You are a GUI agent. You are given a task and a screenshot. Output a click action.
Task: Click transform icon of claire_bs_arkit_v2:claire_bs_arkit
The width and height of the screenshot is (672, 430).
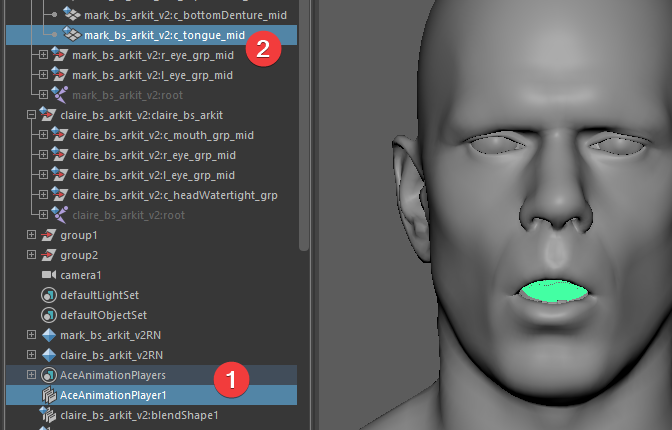48,114
